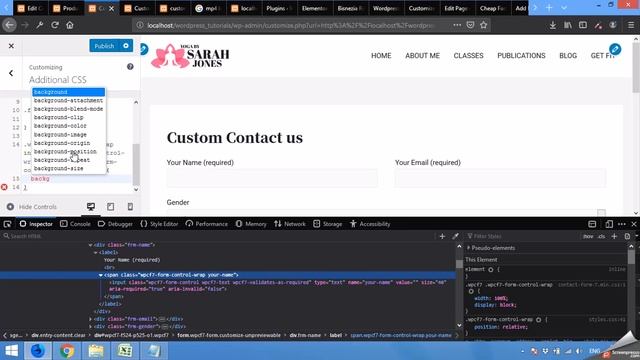Open the Network tab in devtools
Image resolution: width=640 pixels, height=360 pixels.
pyautogui.click(x=290, y=224)
